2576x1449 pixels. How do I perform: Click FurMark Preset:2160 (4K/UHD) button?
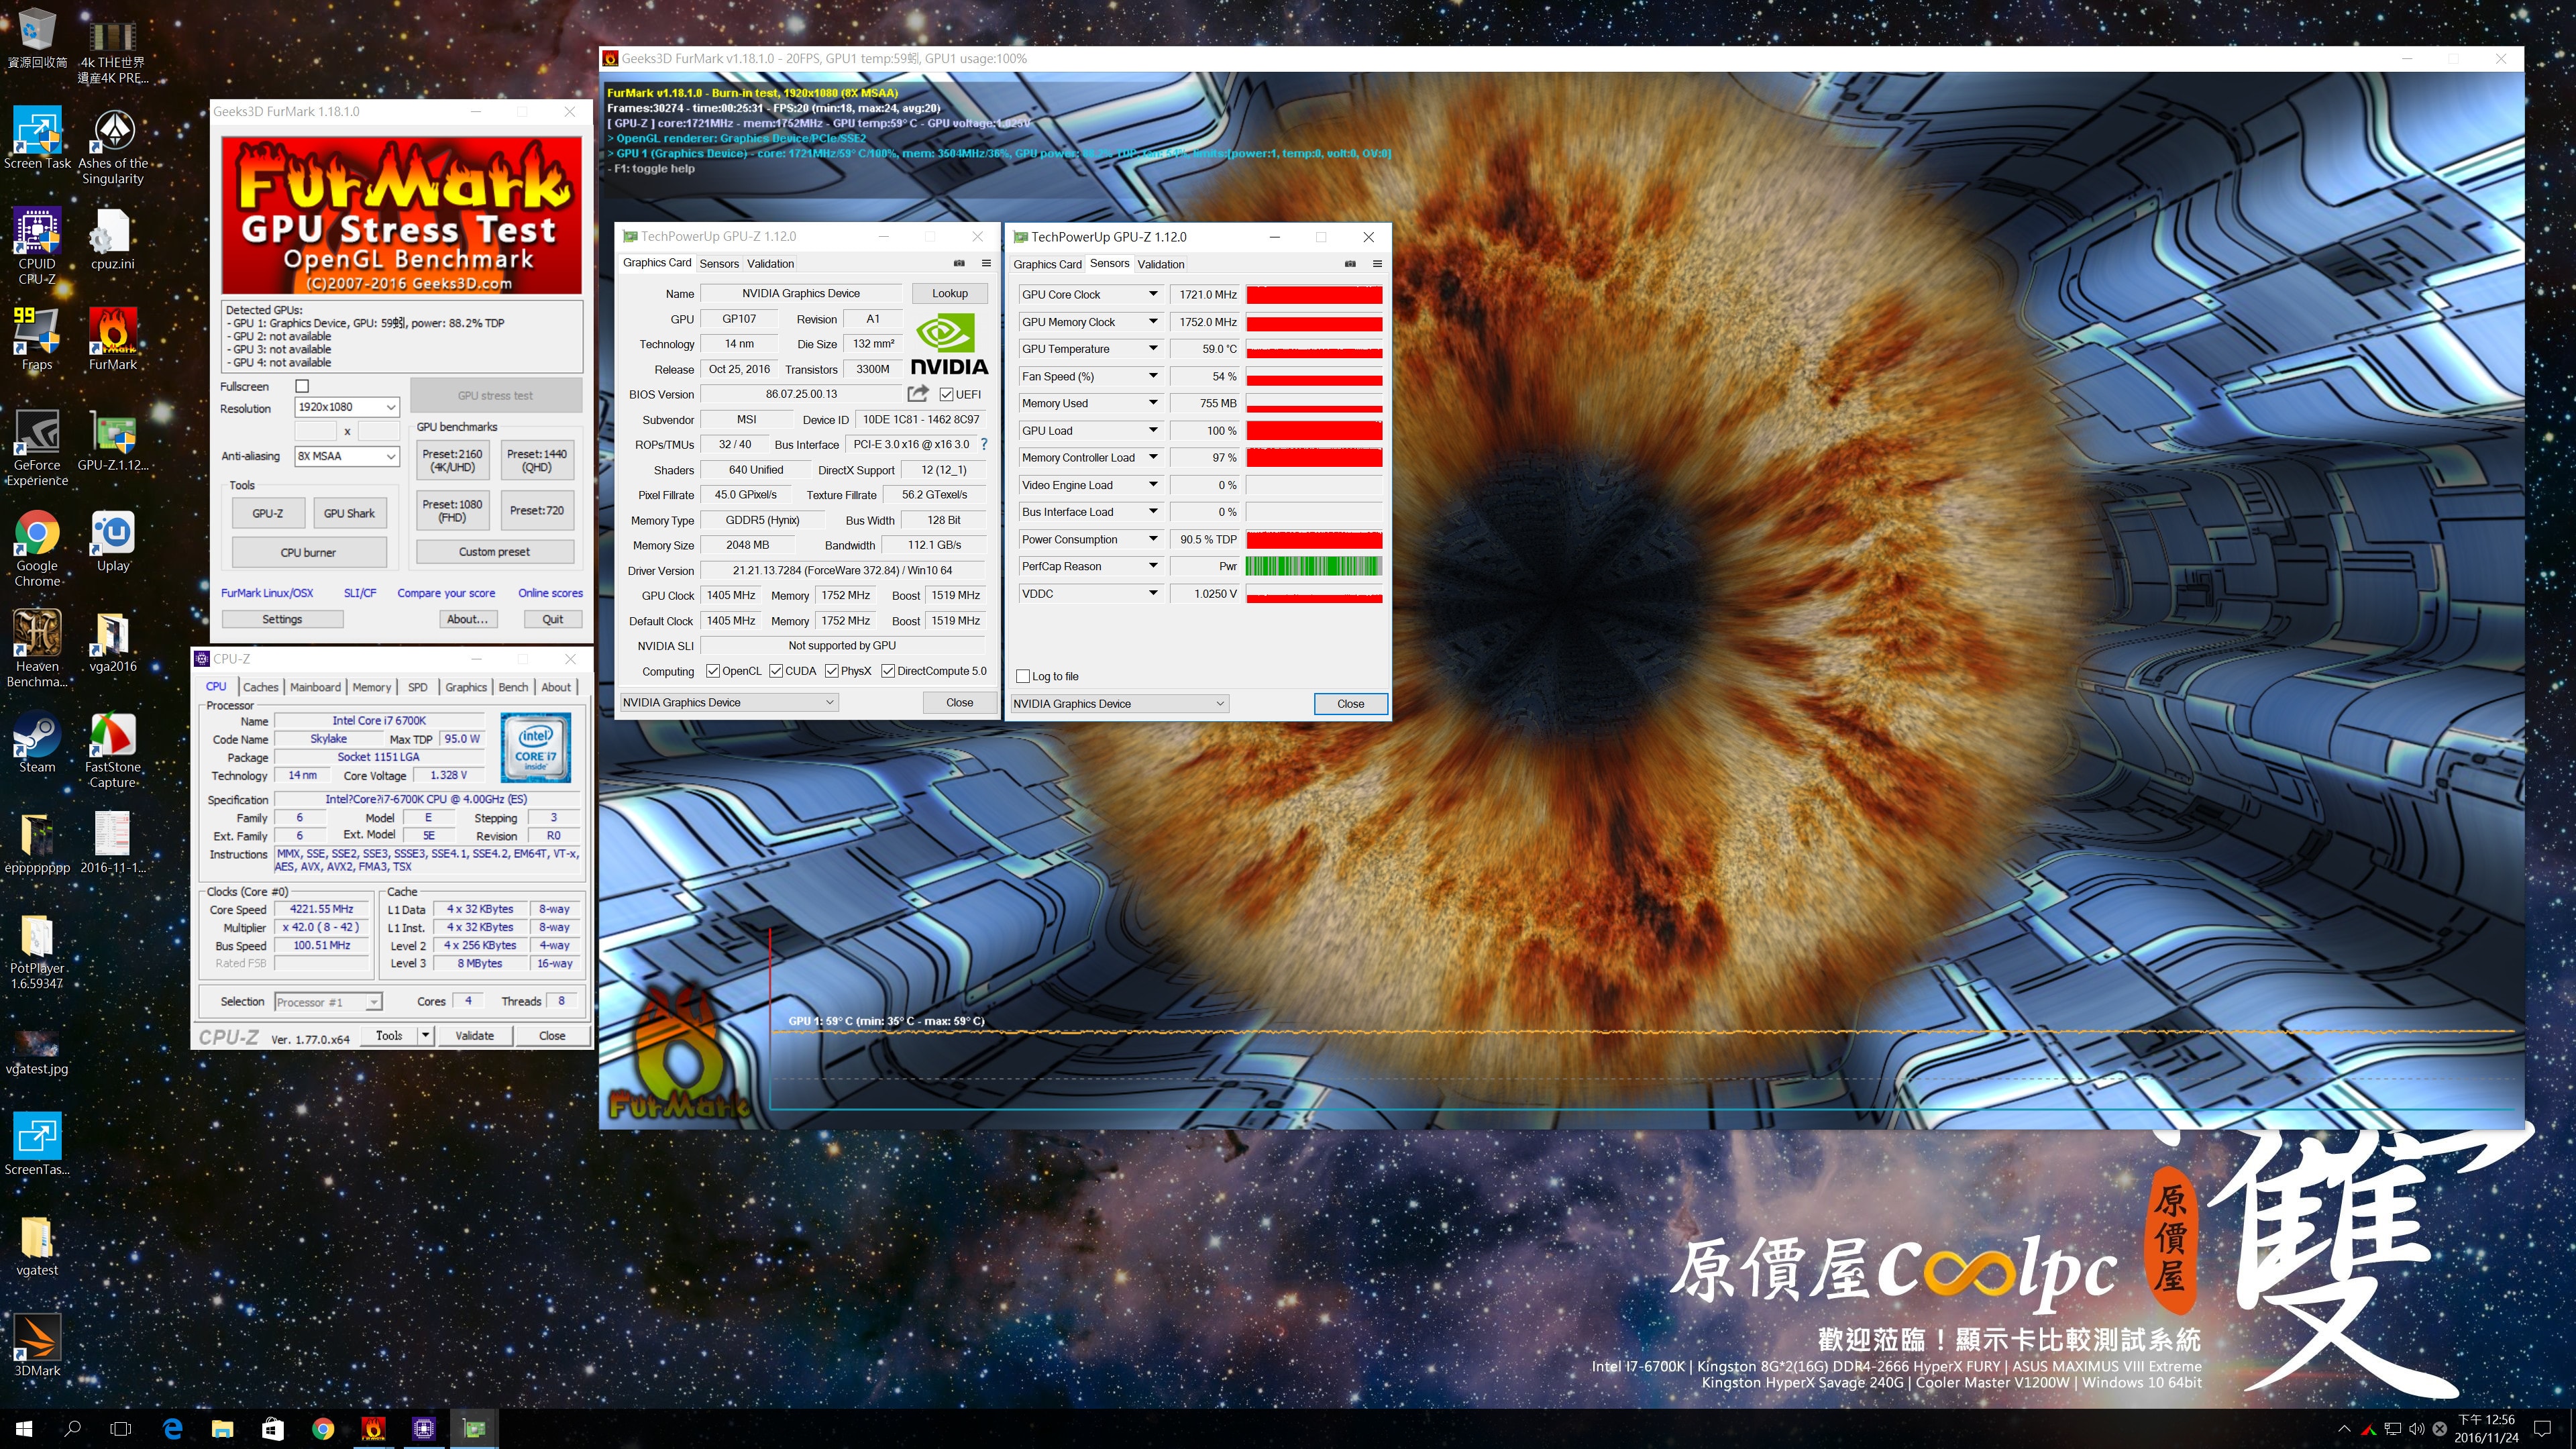coord(452,460)
